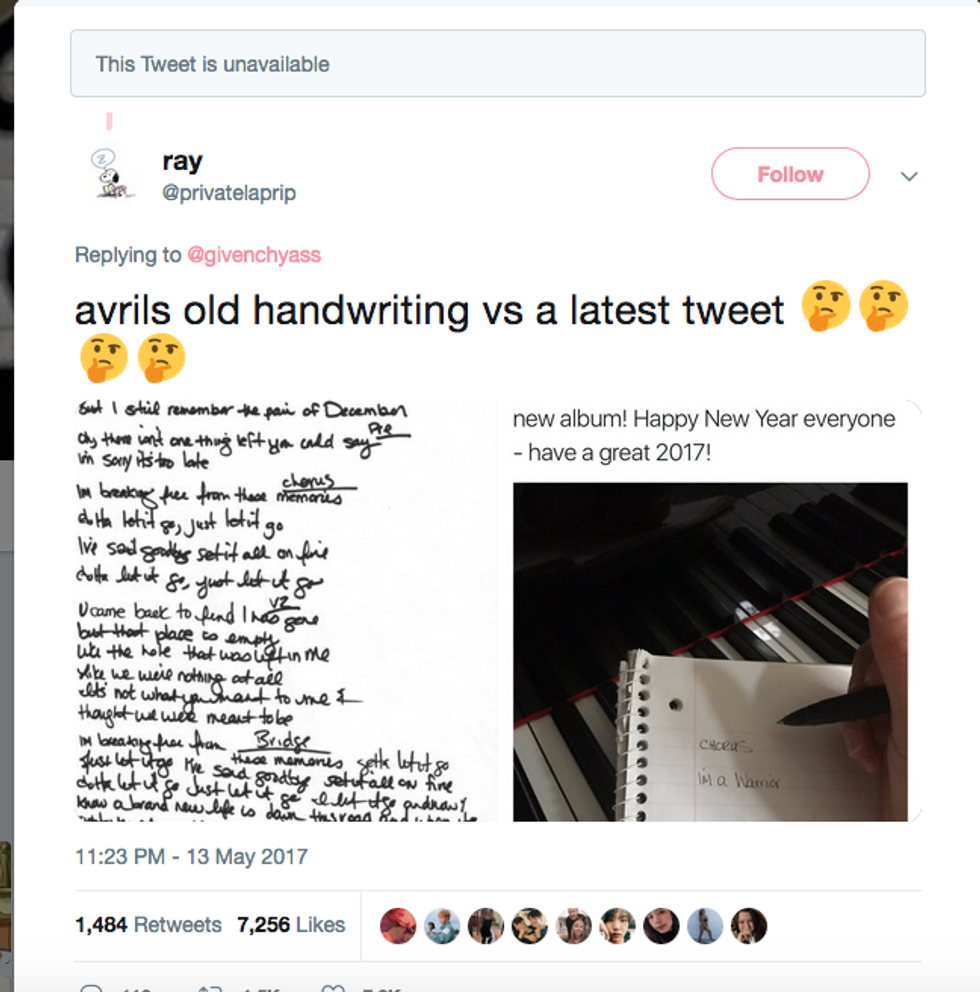
Task: Show the 1,484 Retweets list
Action: tap(148, 925)
